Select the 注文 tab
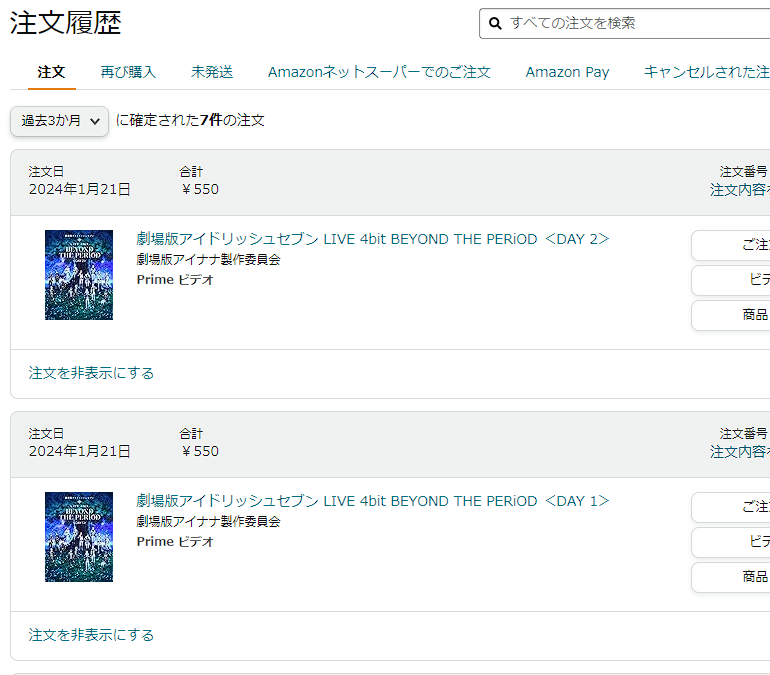Screen dimensions: 770x675 click(51, 72)
